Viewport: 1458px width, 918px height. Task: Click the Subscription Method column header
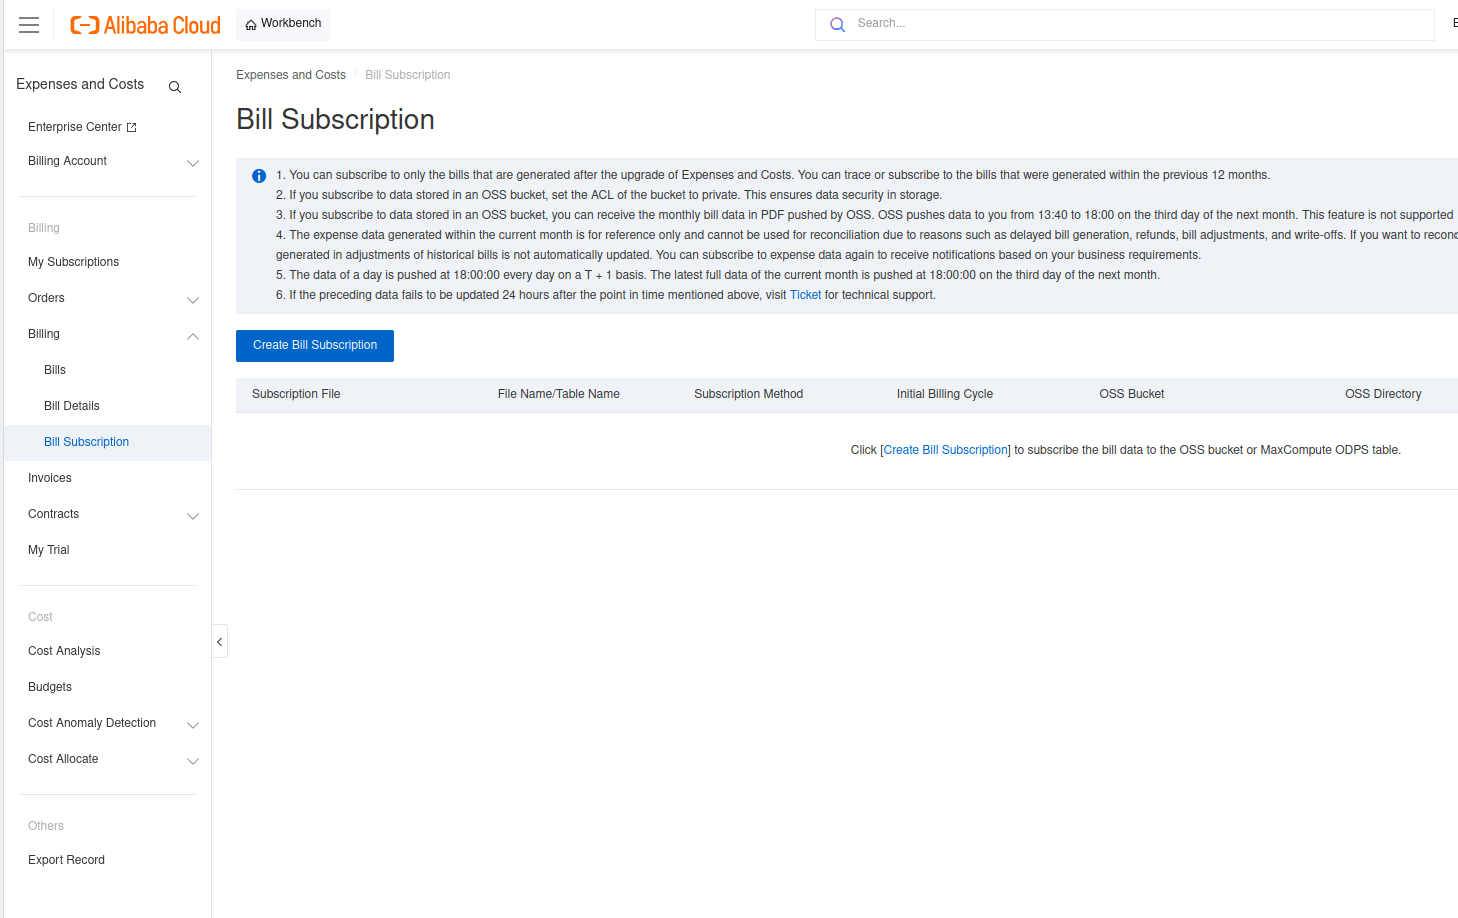pyautogui.click(x=749, y=394)
